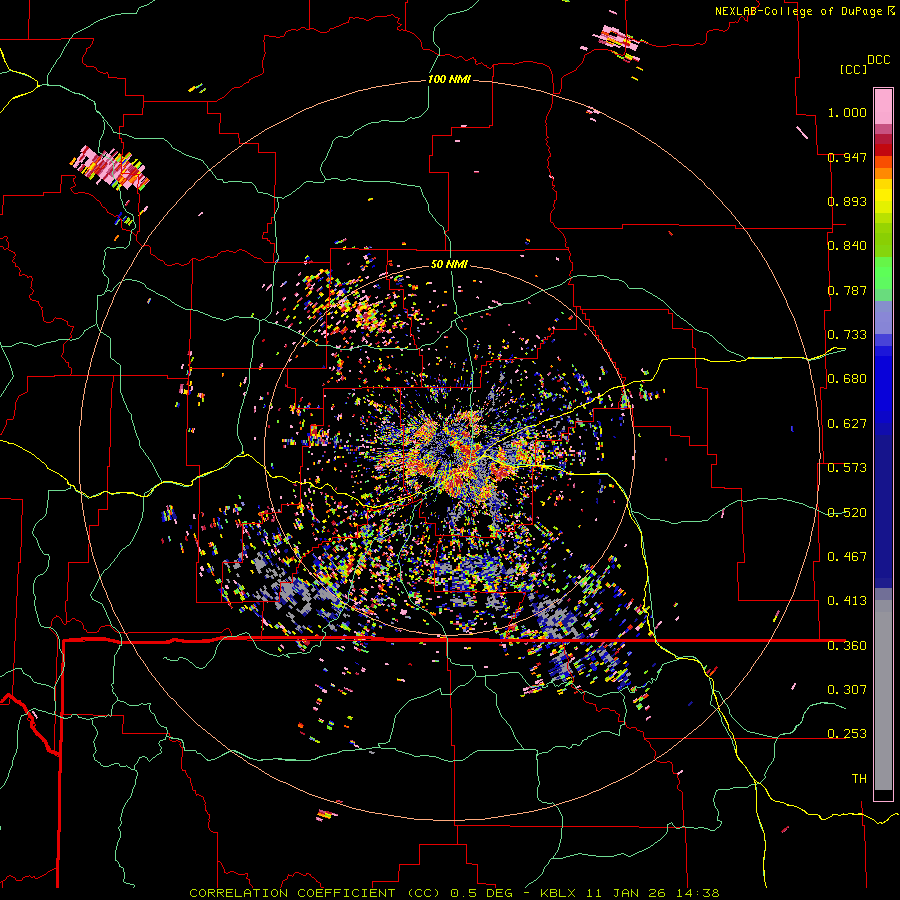Click the 0.360 color scale value
900x900 pixels.
coord(847,646)
